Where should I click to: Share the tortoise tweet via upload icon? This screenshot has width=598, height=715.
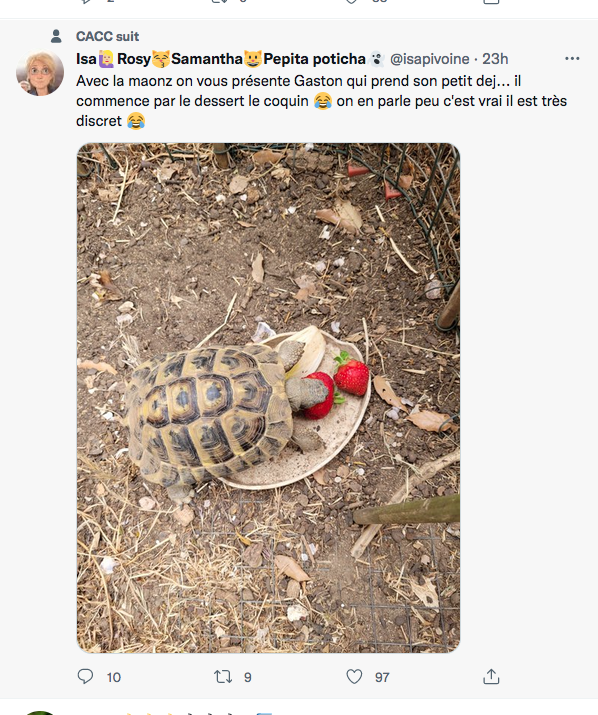click(x=491, y=676)
